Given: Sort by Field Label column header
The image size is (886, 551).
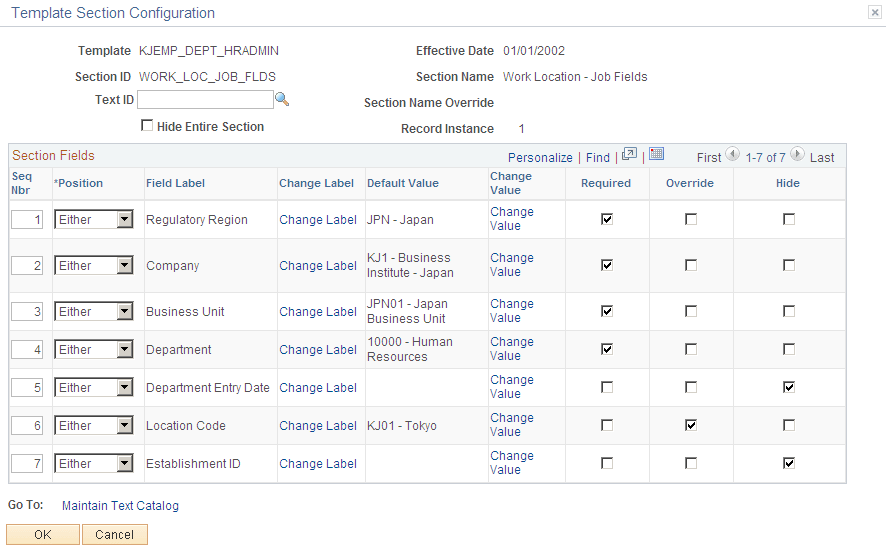Looking at the screenshot, I should [175, 183].
